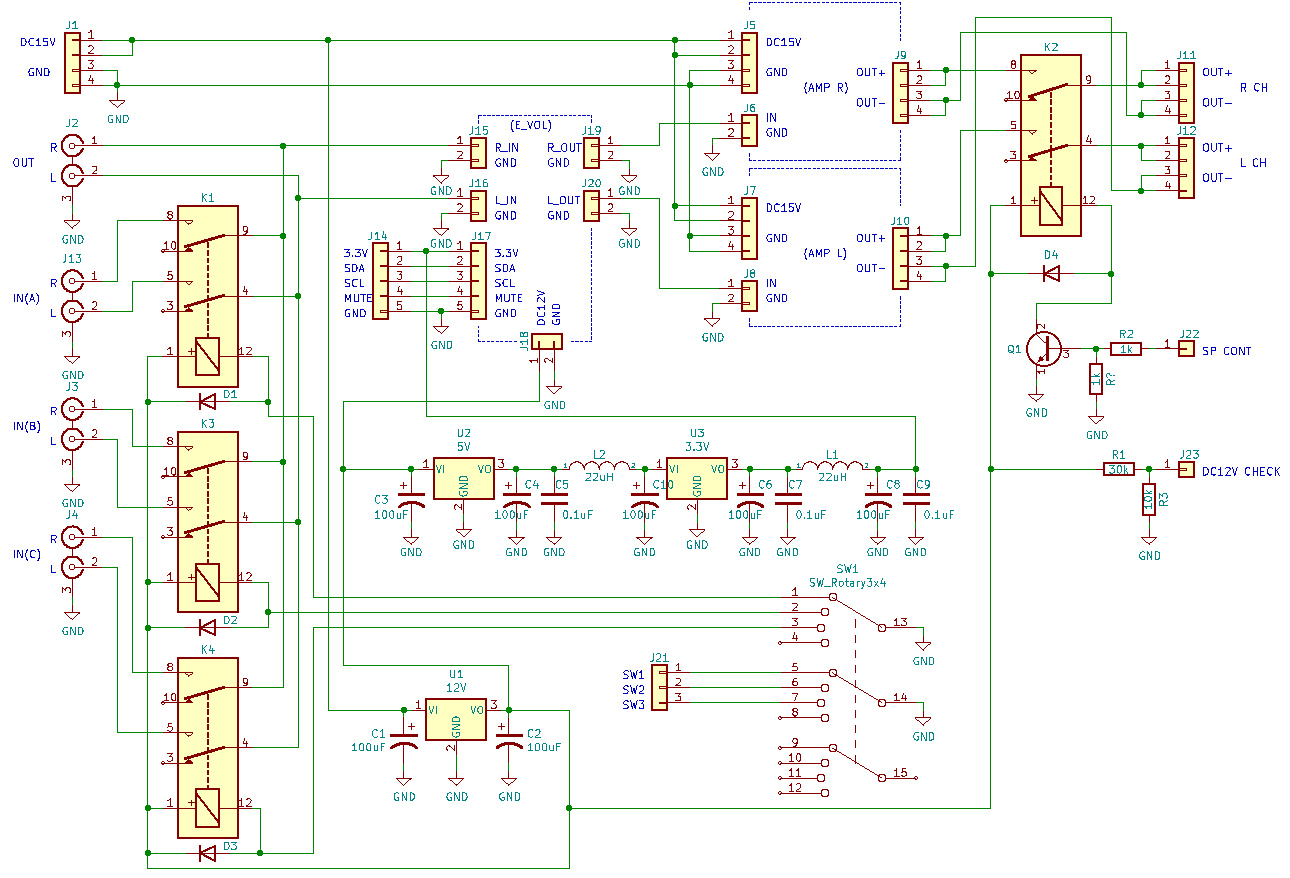Select diode D4 near relay K2
1290x878 pixels.
[1050, 273]
